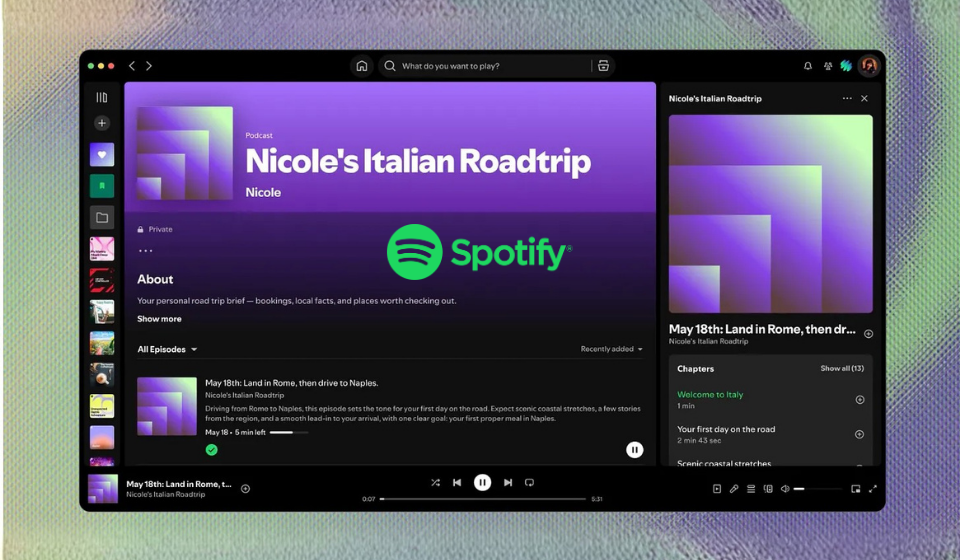Click the now playing bar thumbnail
This screenshot has width=960, height=560.
click(103, 488)
